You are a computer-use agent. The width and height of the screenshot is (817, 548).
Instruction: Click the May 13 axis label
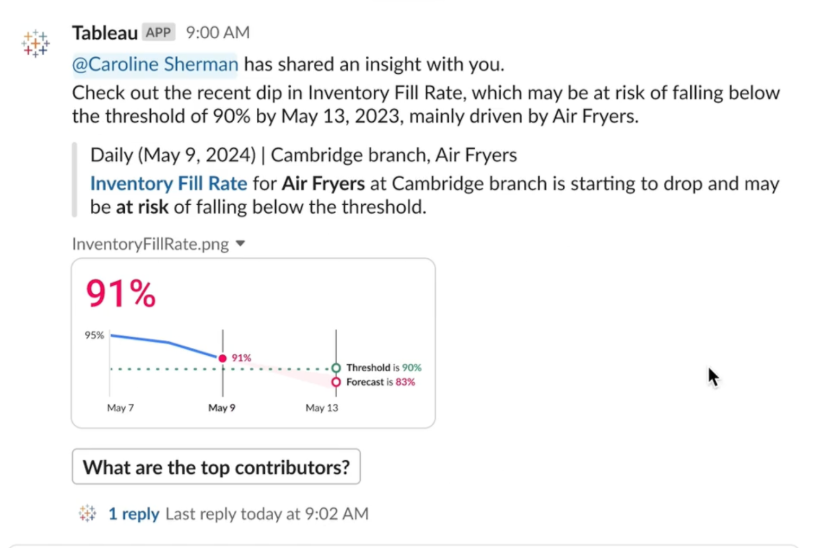pos(321,408)
